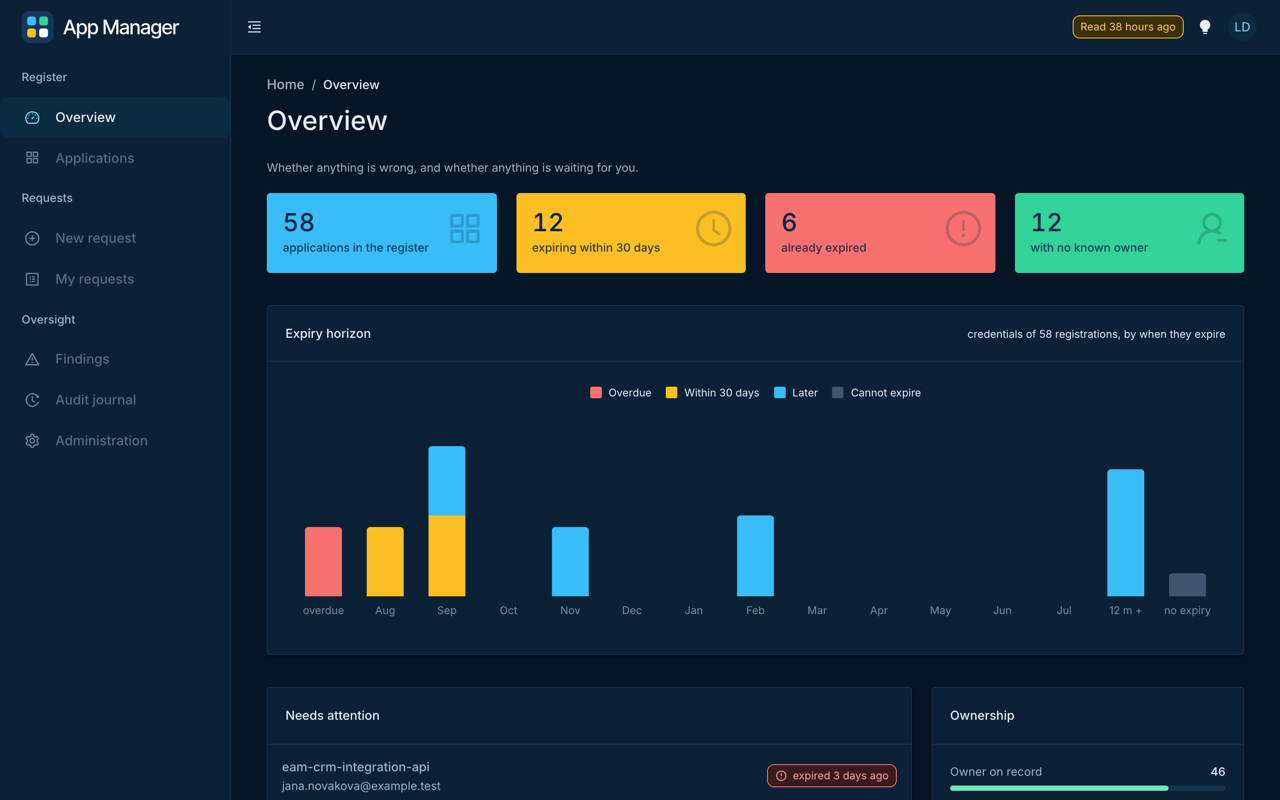This screenshot has height=800, width=1280.
Task: Click the Administration gear icon
Action: pyautogui.click(x=32, y=441)
